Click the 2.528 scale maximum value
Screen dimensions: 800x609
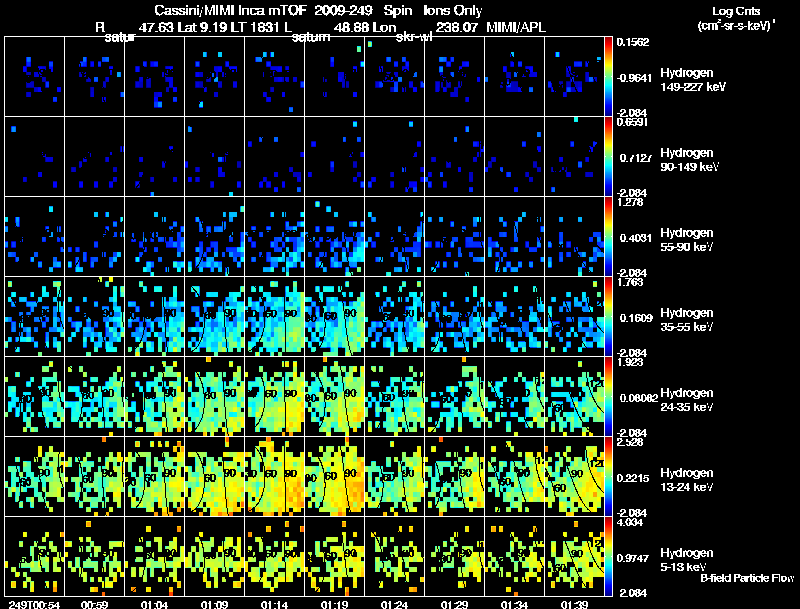point(630,442)
